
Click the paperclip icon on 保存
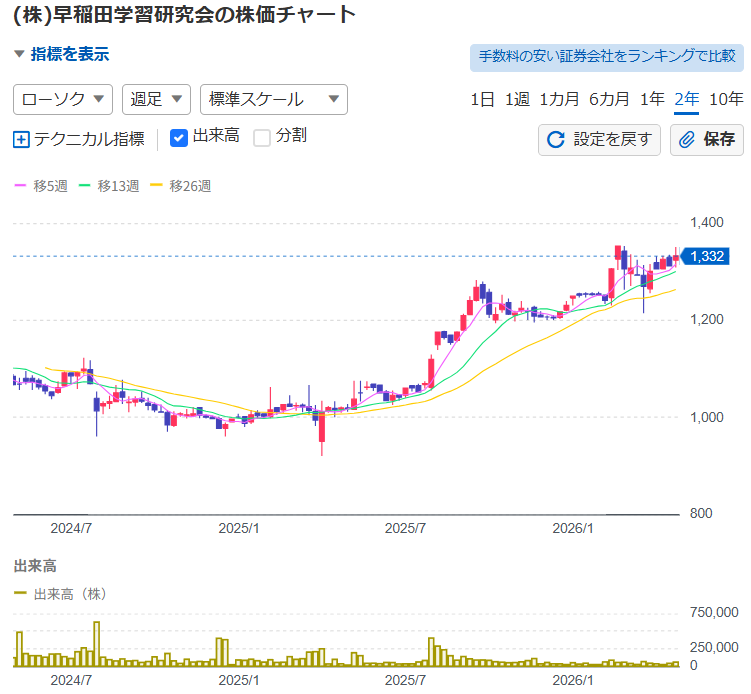point(686,140)
